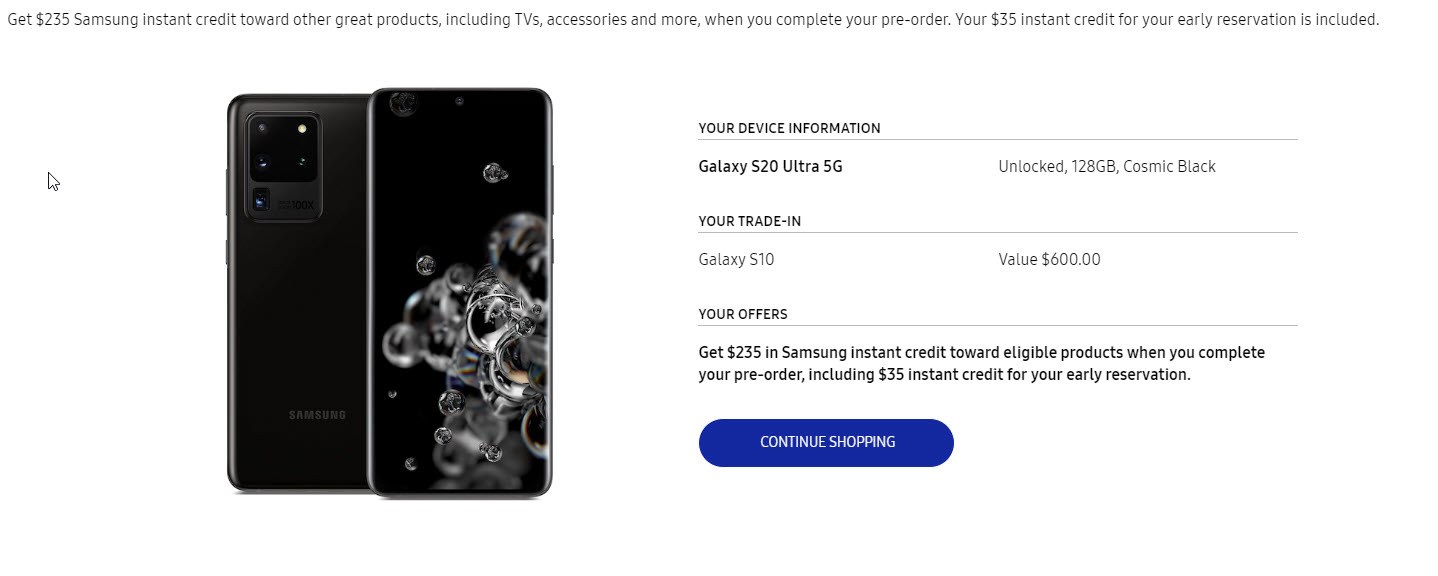The width and height of the screenshot is (1438, 576).
Task: Click the Galaxy S10 trade-in label
Action: 736,260
